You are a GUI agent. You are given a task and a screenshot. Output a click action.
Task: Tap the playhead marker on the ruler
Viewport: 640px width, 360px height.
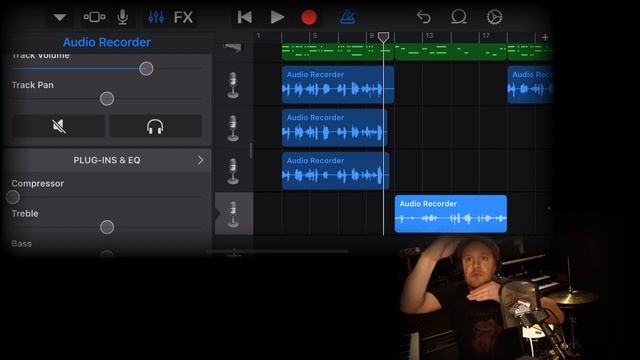coord(383,37)
